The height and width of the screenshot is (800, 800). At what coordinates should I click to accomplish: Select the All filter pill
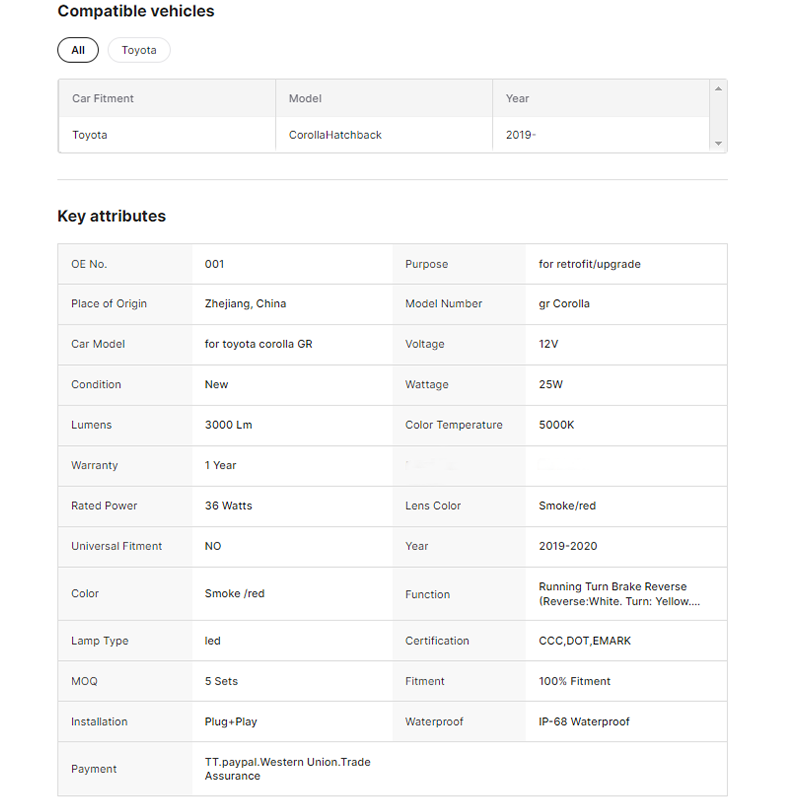(x=78, y=50)
